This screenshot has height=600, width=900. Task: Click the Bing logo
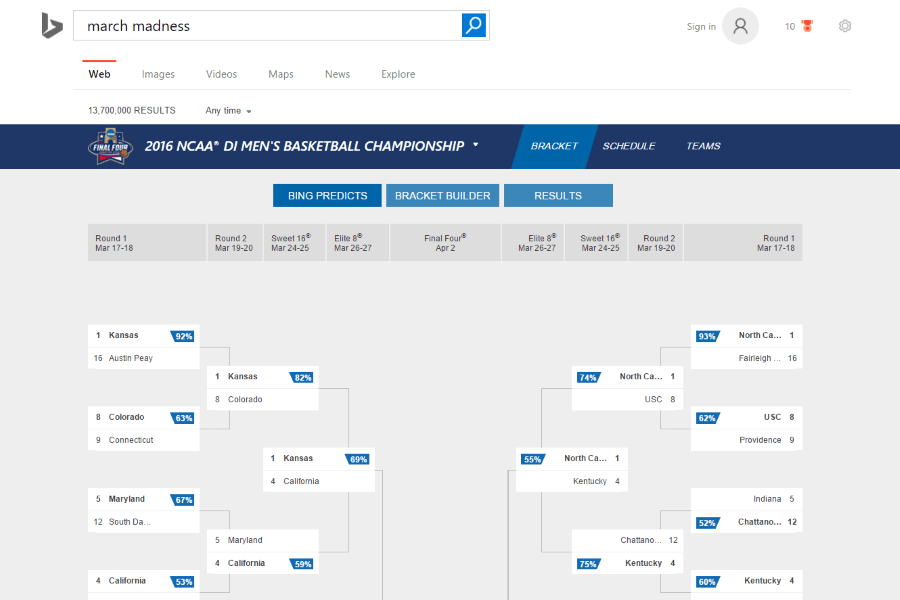pyautogui.click(x=52, y=24)
